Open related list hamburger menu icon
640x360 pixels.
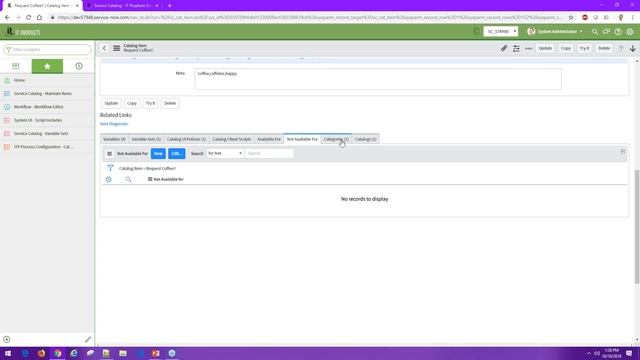tap(109, 153)
